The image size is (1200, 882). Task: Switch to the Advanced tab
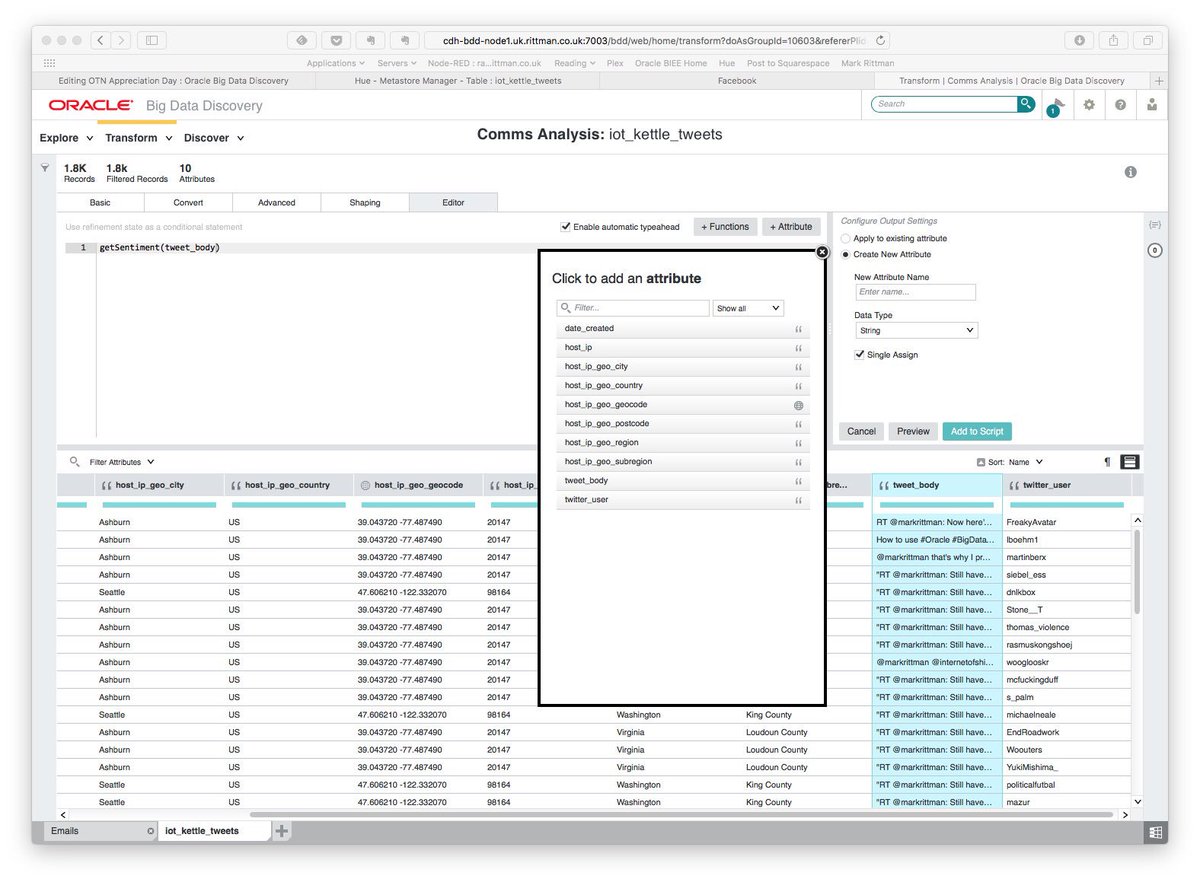[x=276, y=203]
